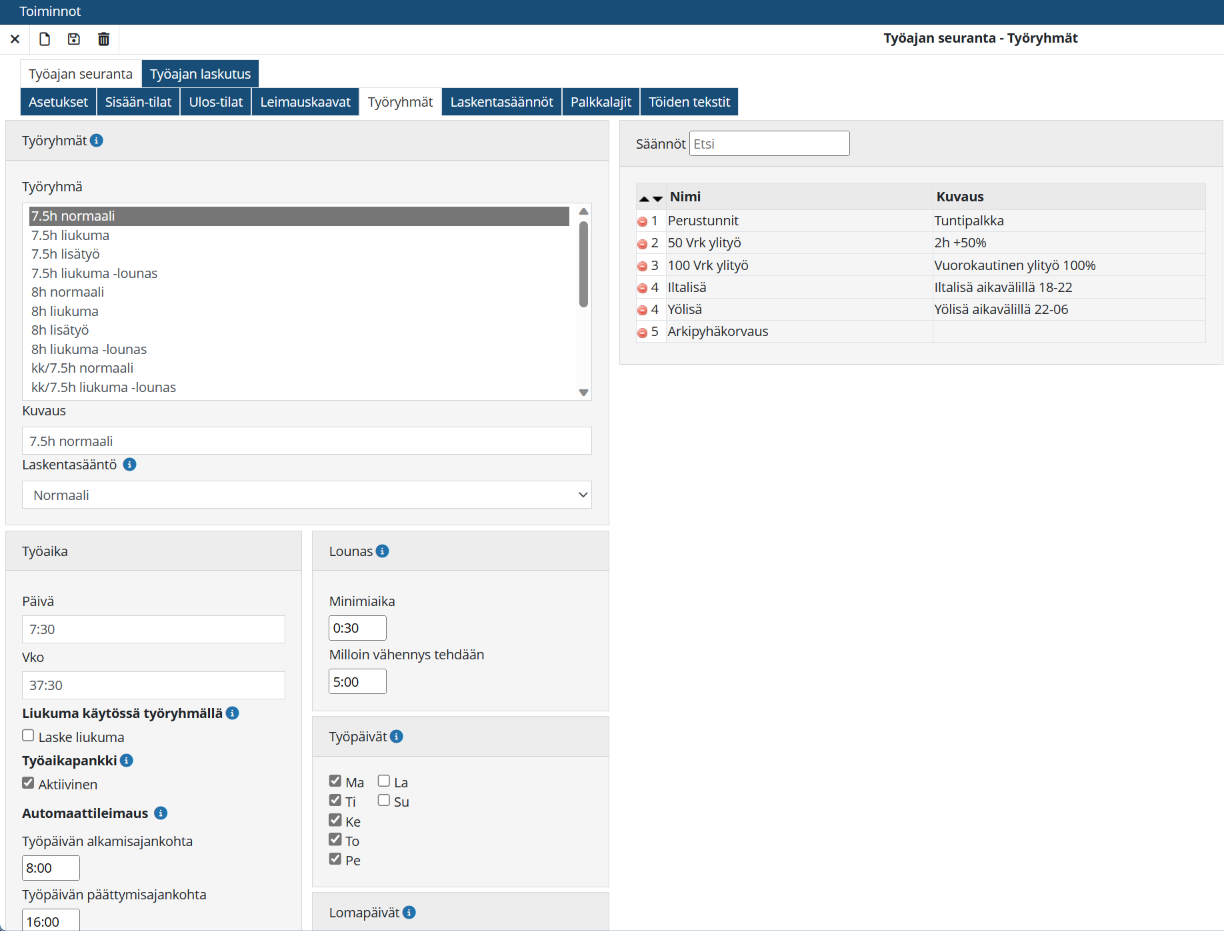
Task: Open the Työajan laskutus tab
Action: (200, 74)
